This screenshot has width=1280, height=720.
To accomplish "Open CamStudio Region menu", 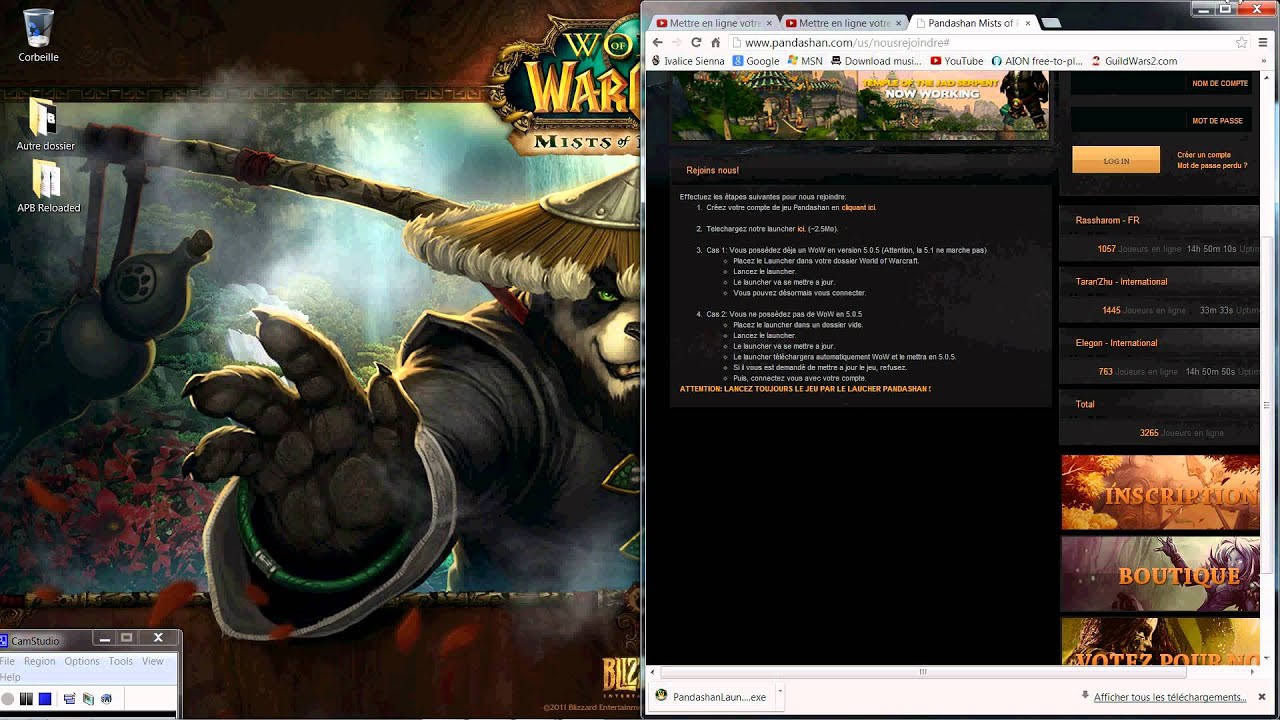I will tap(39, 661).
